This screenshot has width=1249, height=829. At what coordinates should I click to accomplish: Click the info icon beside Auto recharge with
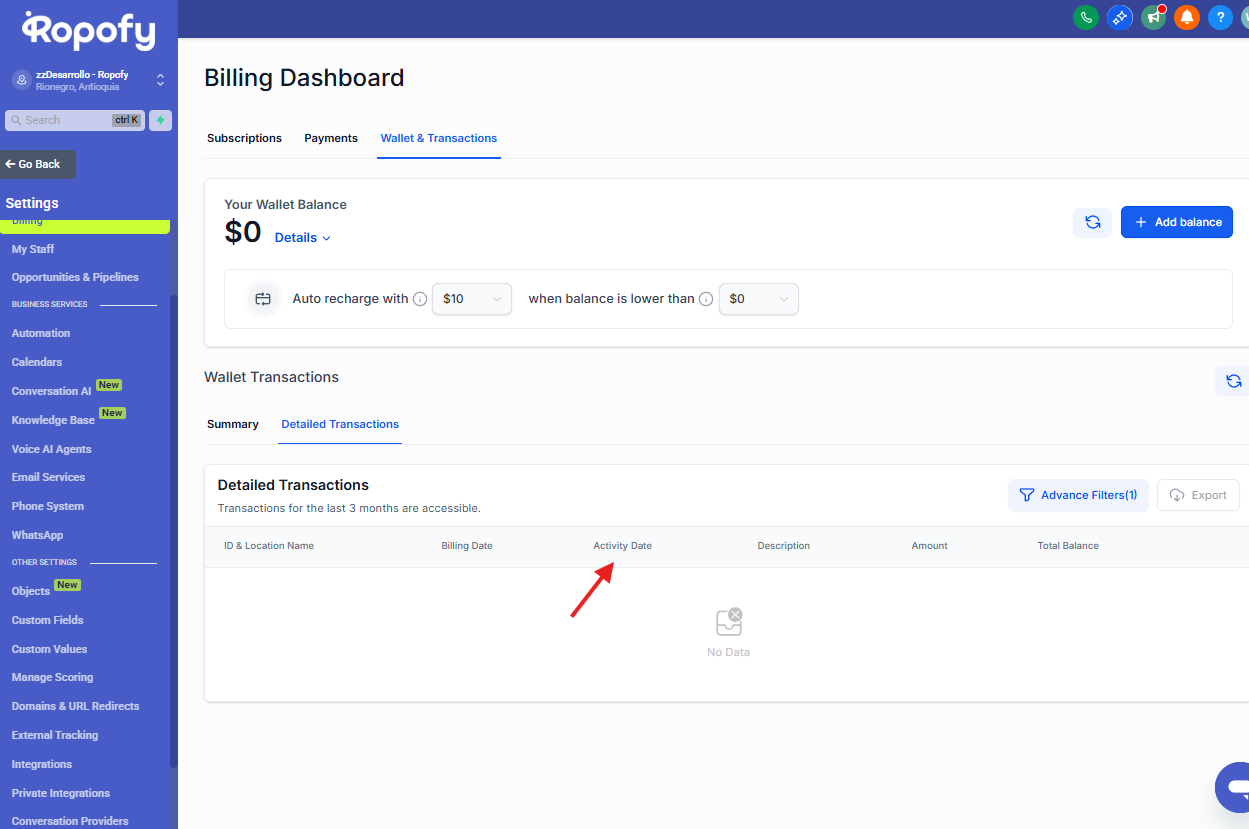tap(420, 299)
